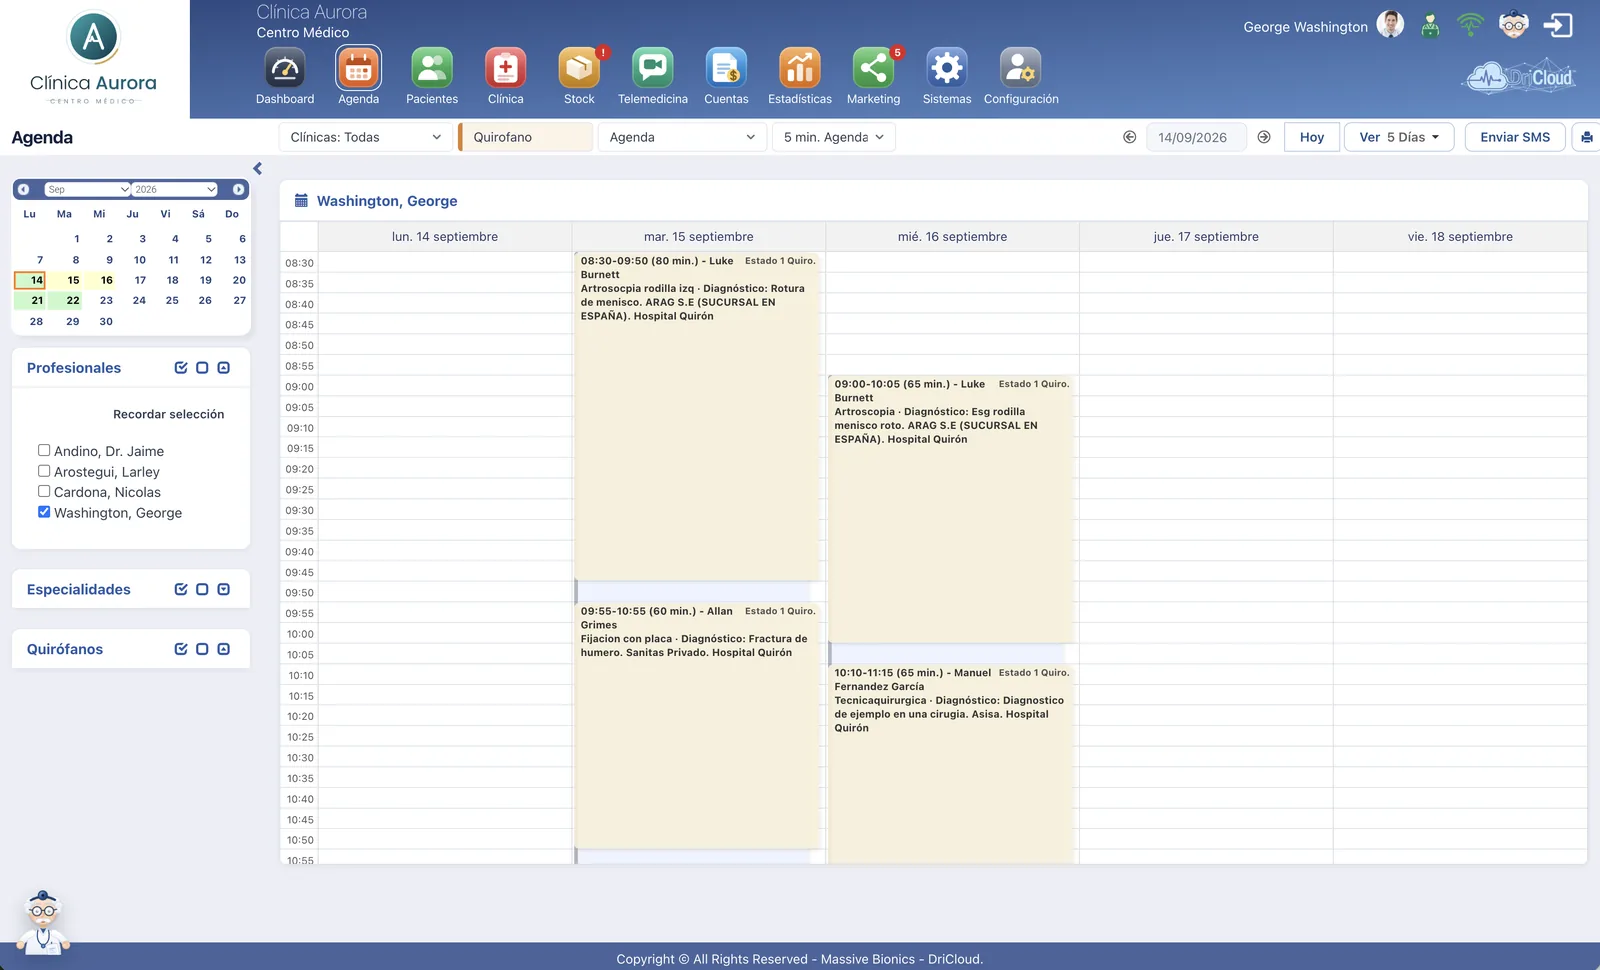1600x970 pixels.
Task: Uncheck Washington, George checkbox
Action: (44, 512)
